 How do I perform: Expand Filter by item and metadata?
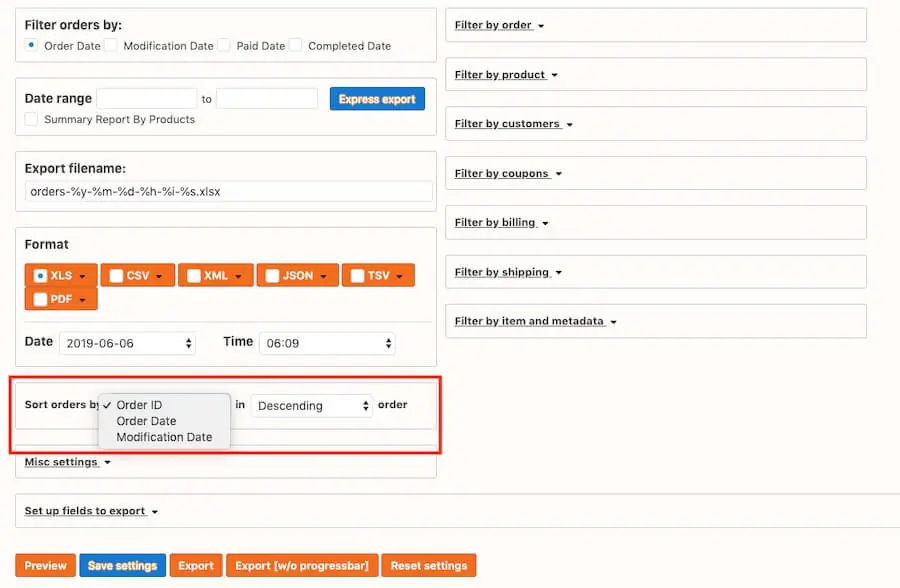(x=535, y=321)
